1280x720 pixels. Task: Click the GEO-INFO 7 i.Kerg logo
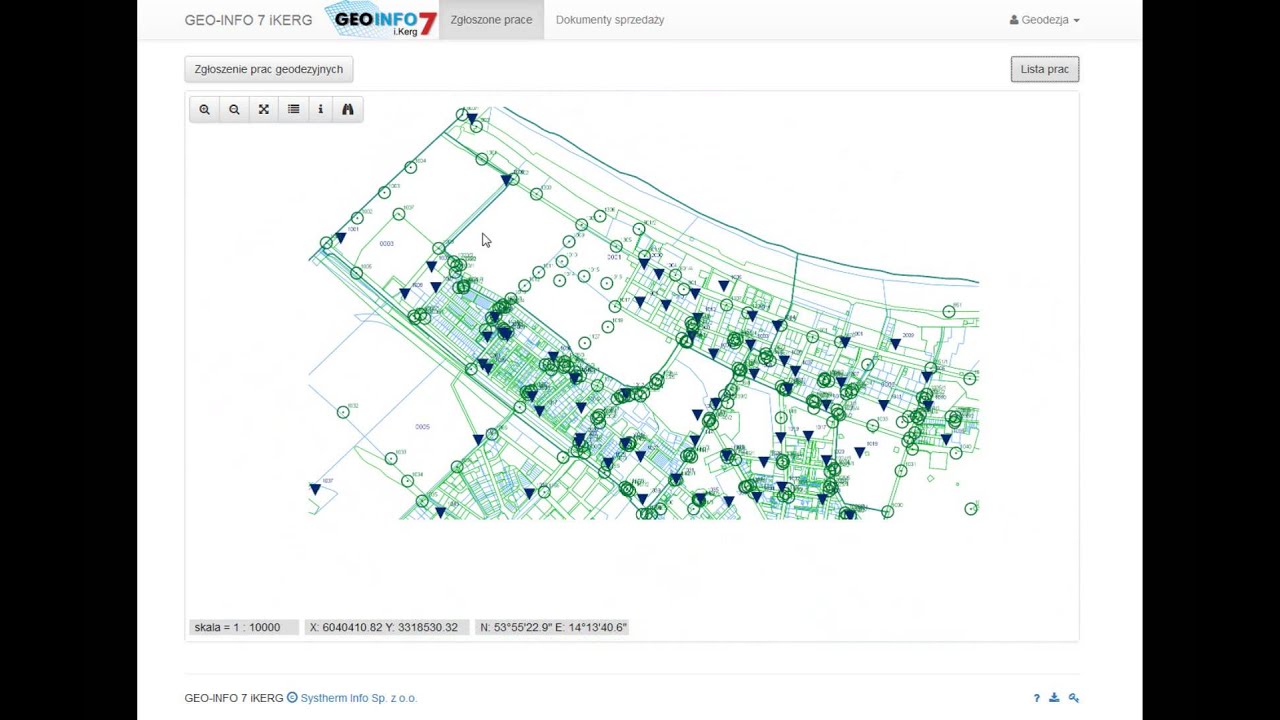(381, 20)
